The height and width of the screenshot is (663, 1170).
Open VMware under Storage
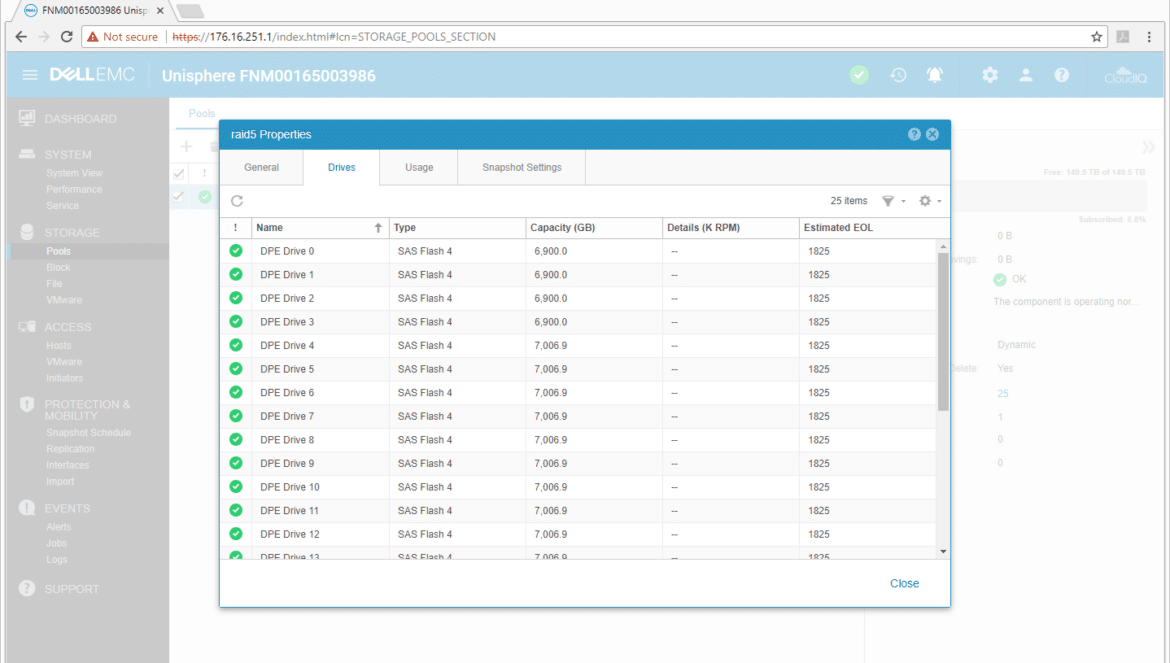[64, 300]
